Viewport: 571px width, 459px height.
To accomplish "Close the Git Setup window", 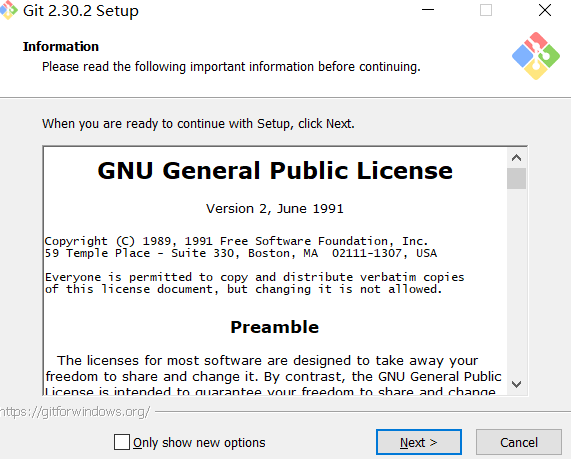I will click(545, 10).
